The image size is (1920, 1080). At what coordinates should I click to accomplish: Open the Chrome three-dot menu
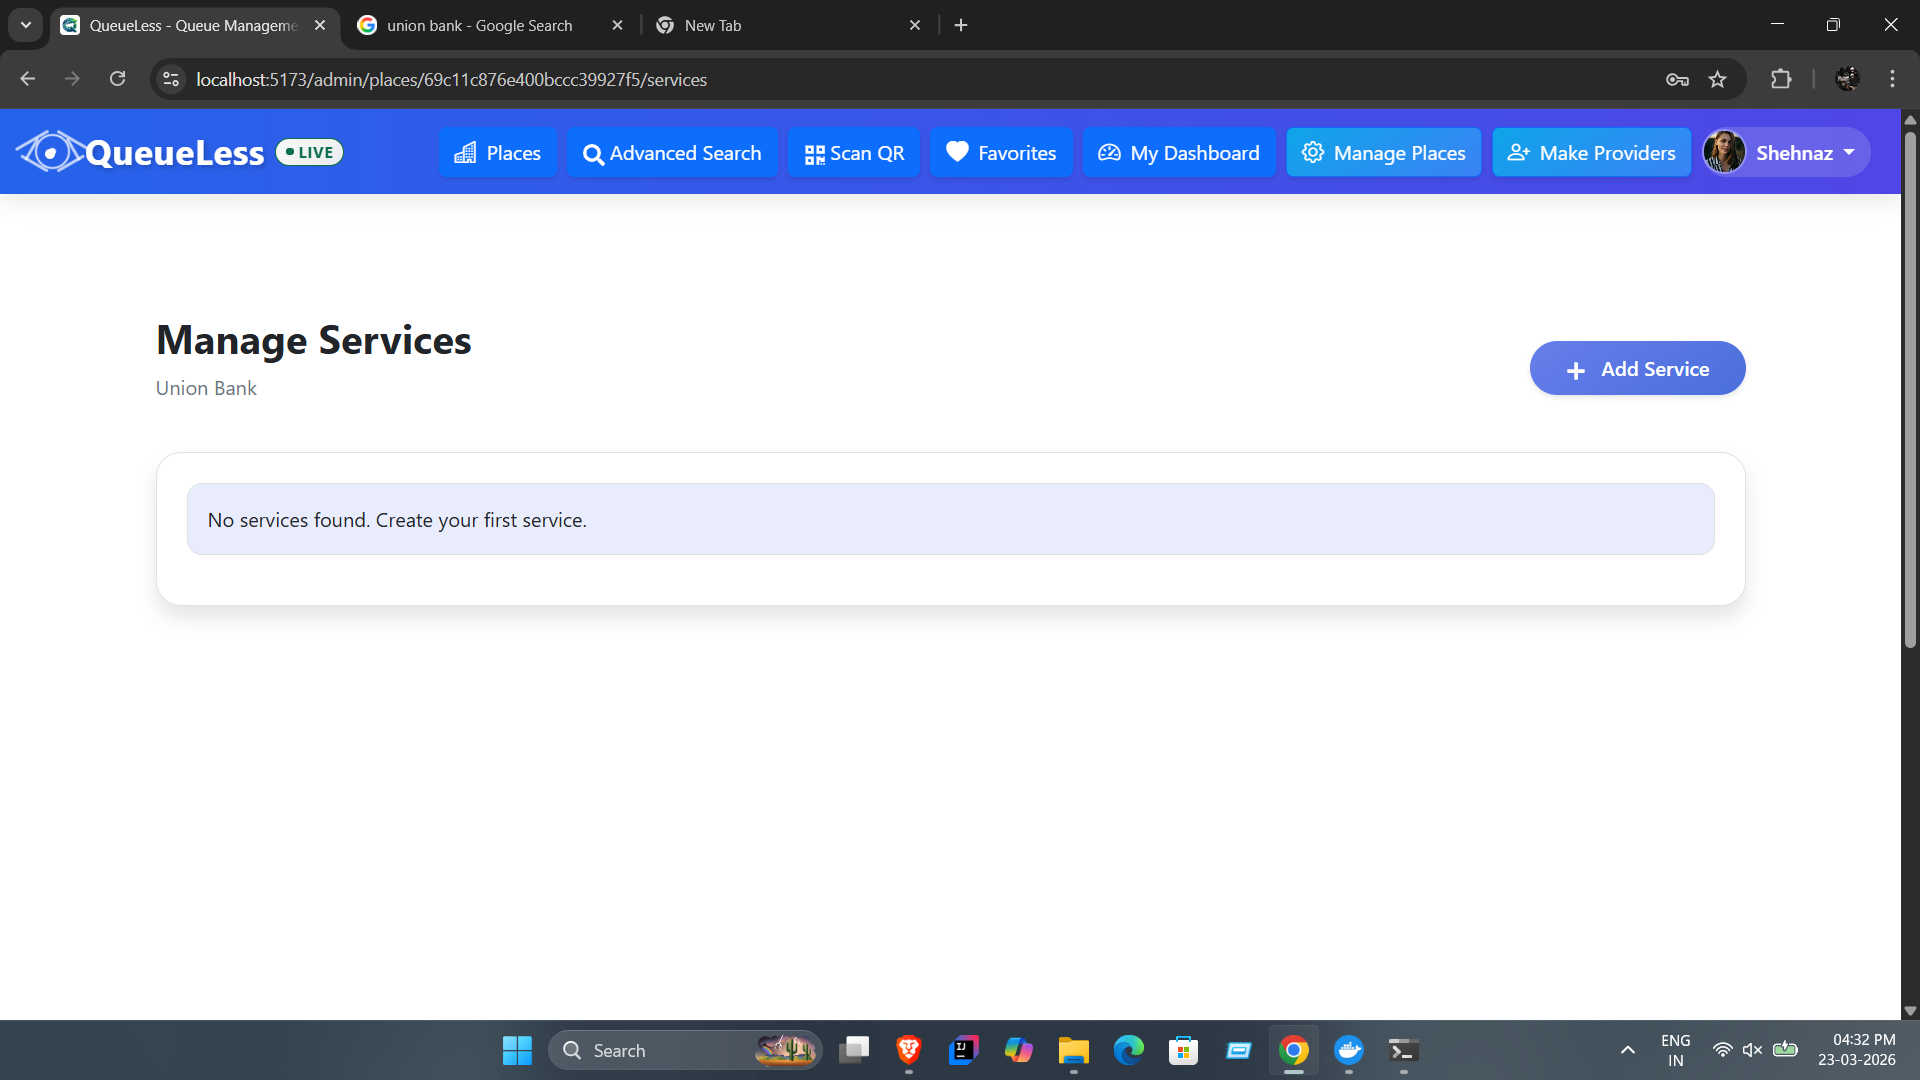1892,79
